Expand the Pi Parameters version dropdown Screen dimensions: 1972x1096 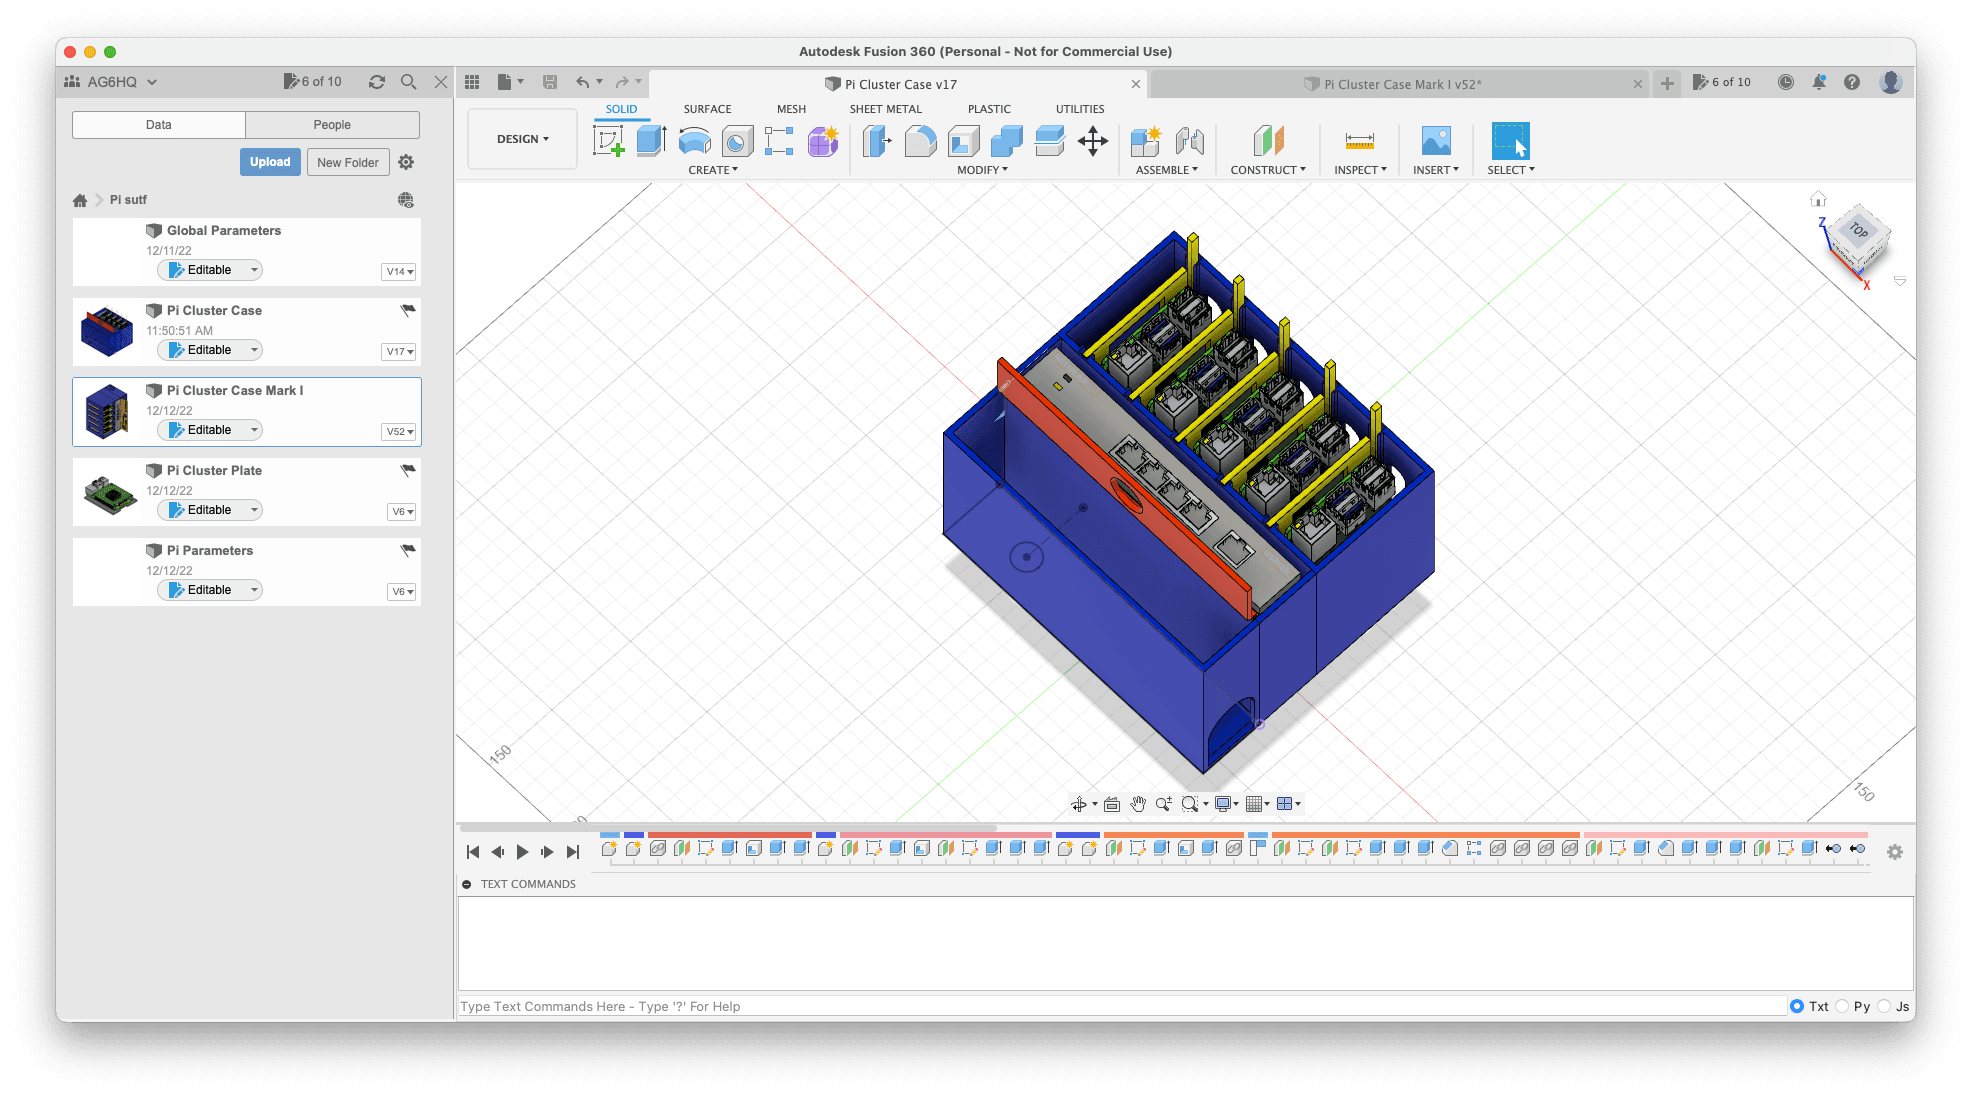pos(398,590)
